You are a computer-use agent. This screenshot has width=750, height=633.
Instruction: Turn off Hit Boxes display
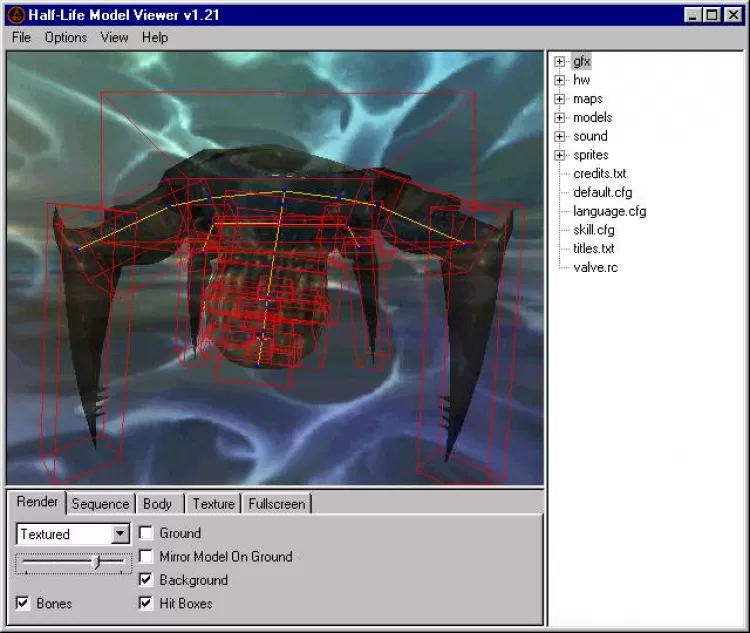[146, 603]
